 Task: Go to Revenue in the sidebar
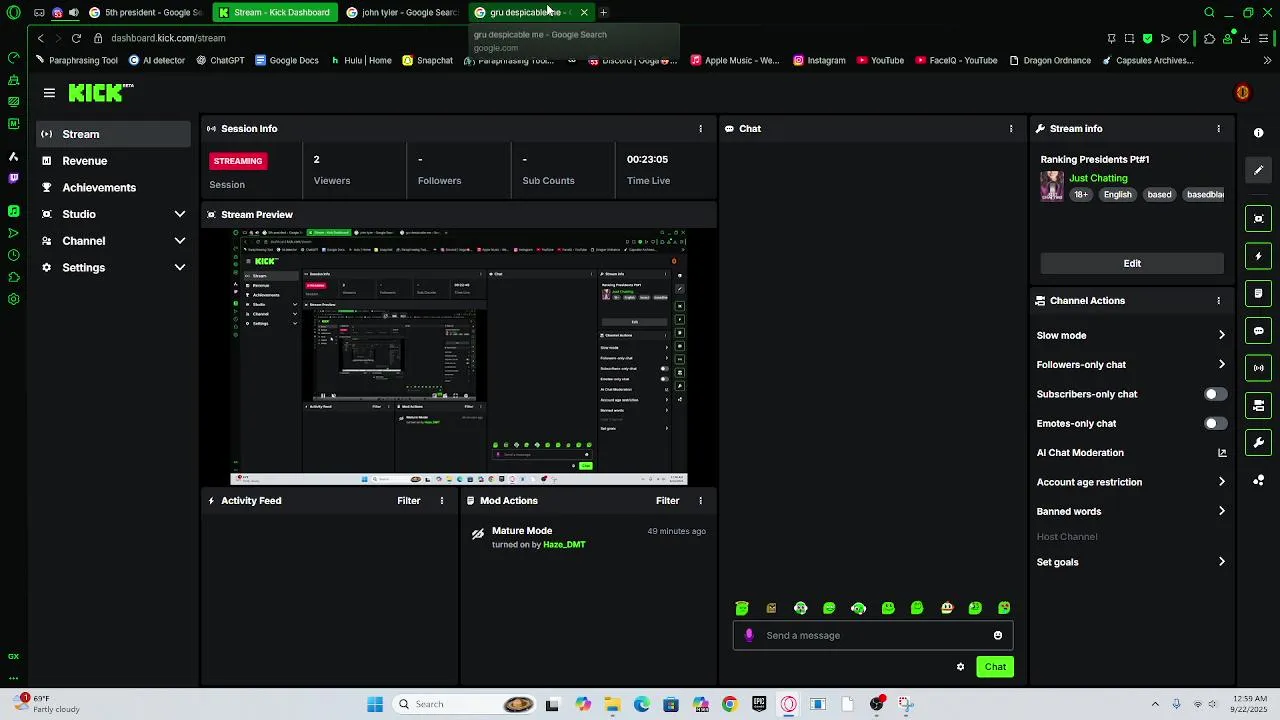114,161
